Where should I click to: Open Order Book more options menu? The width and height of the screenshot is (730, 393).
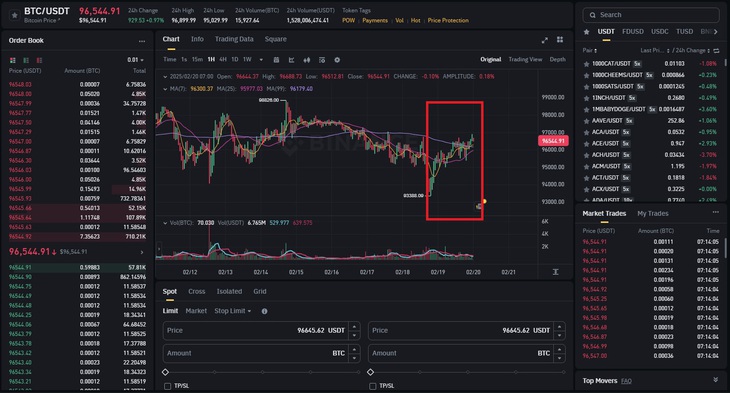pyautogui.click(x=142, y=41)
